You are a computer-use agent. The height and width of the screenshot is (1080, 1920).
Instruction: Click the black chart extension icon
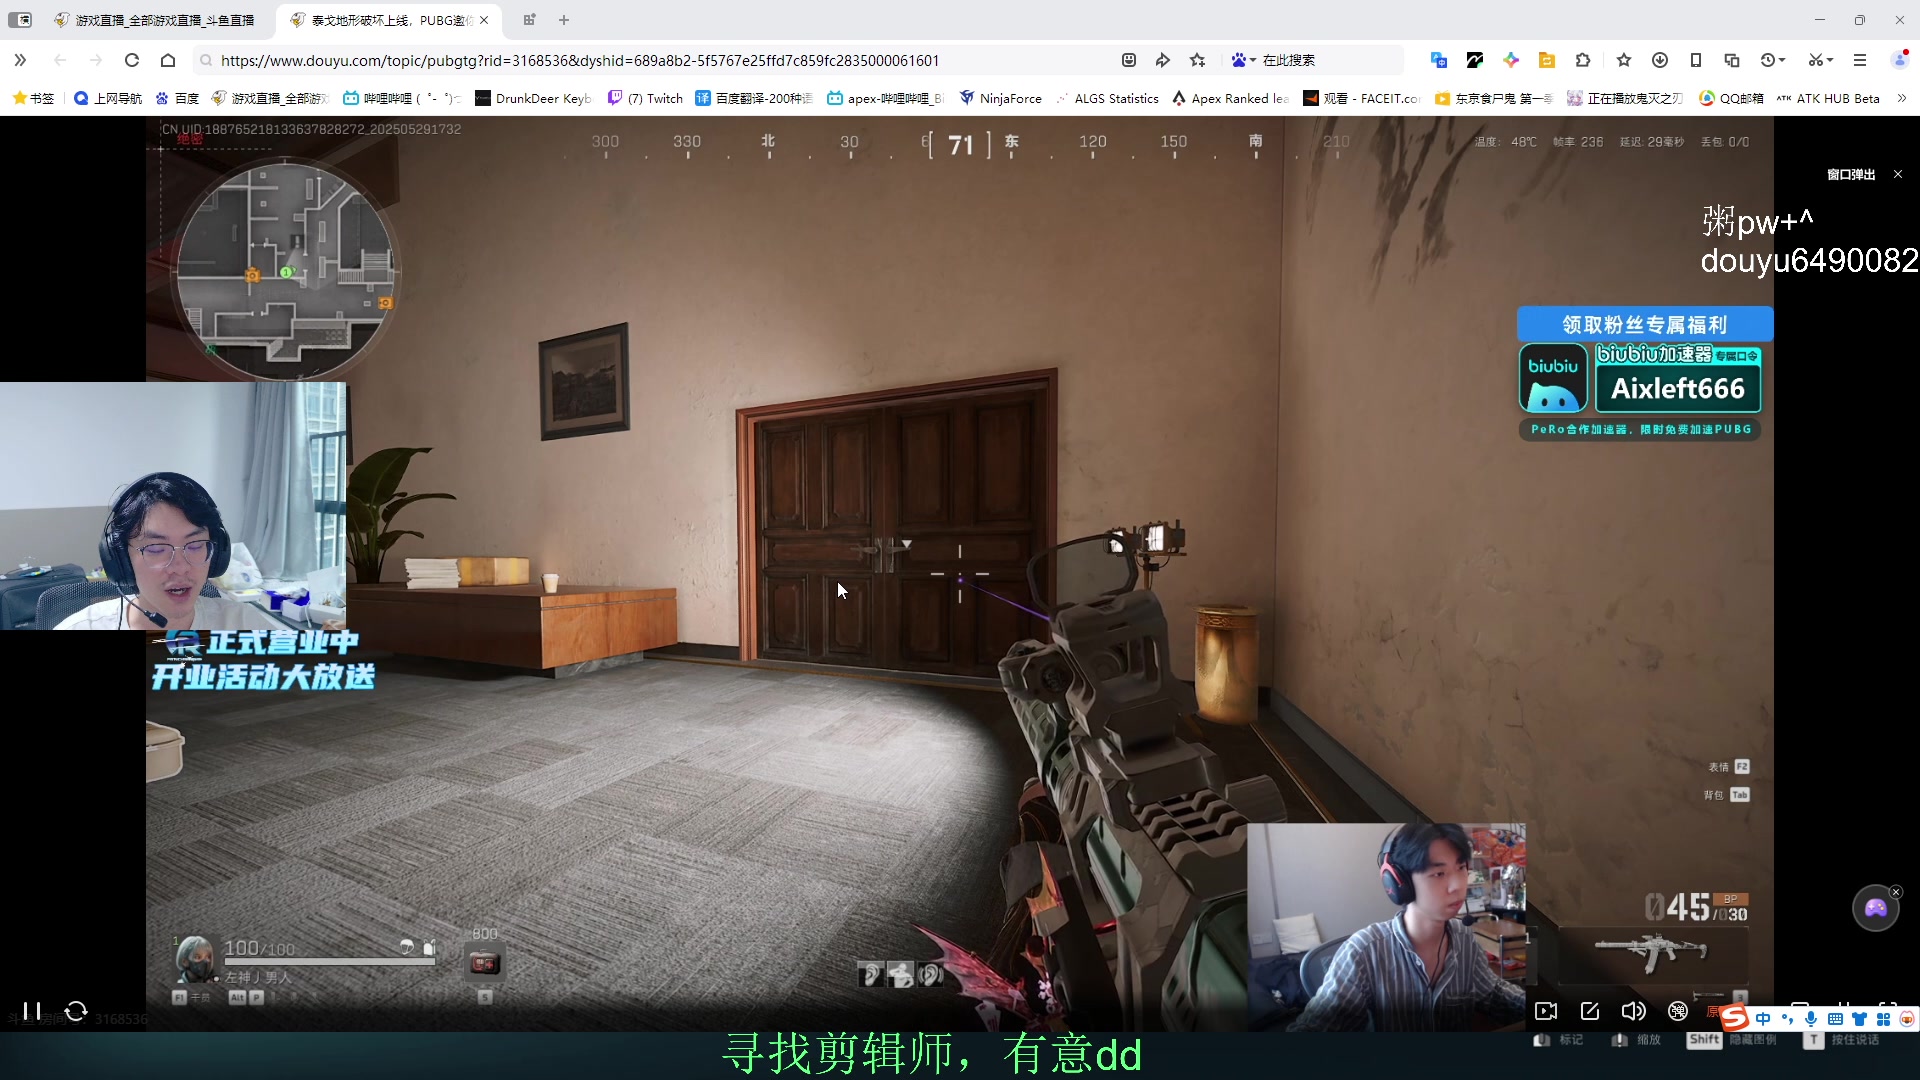[x=1475, y=60]
